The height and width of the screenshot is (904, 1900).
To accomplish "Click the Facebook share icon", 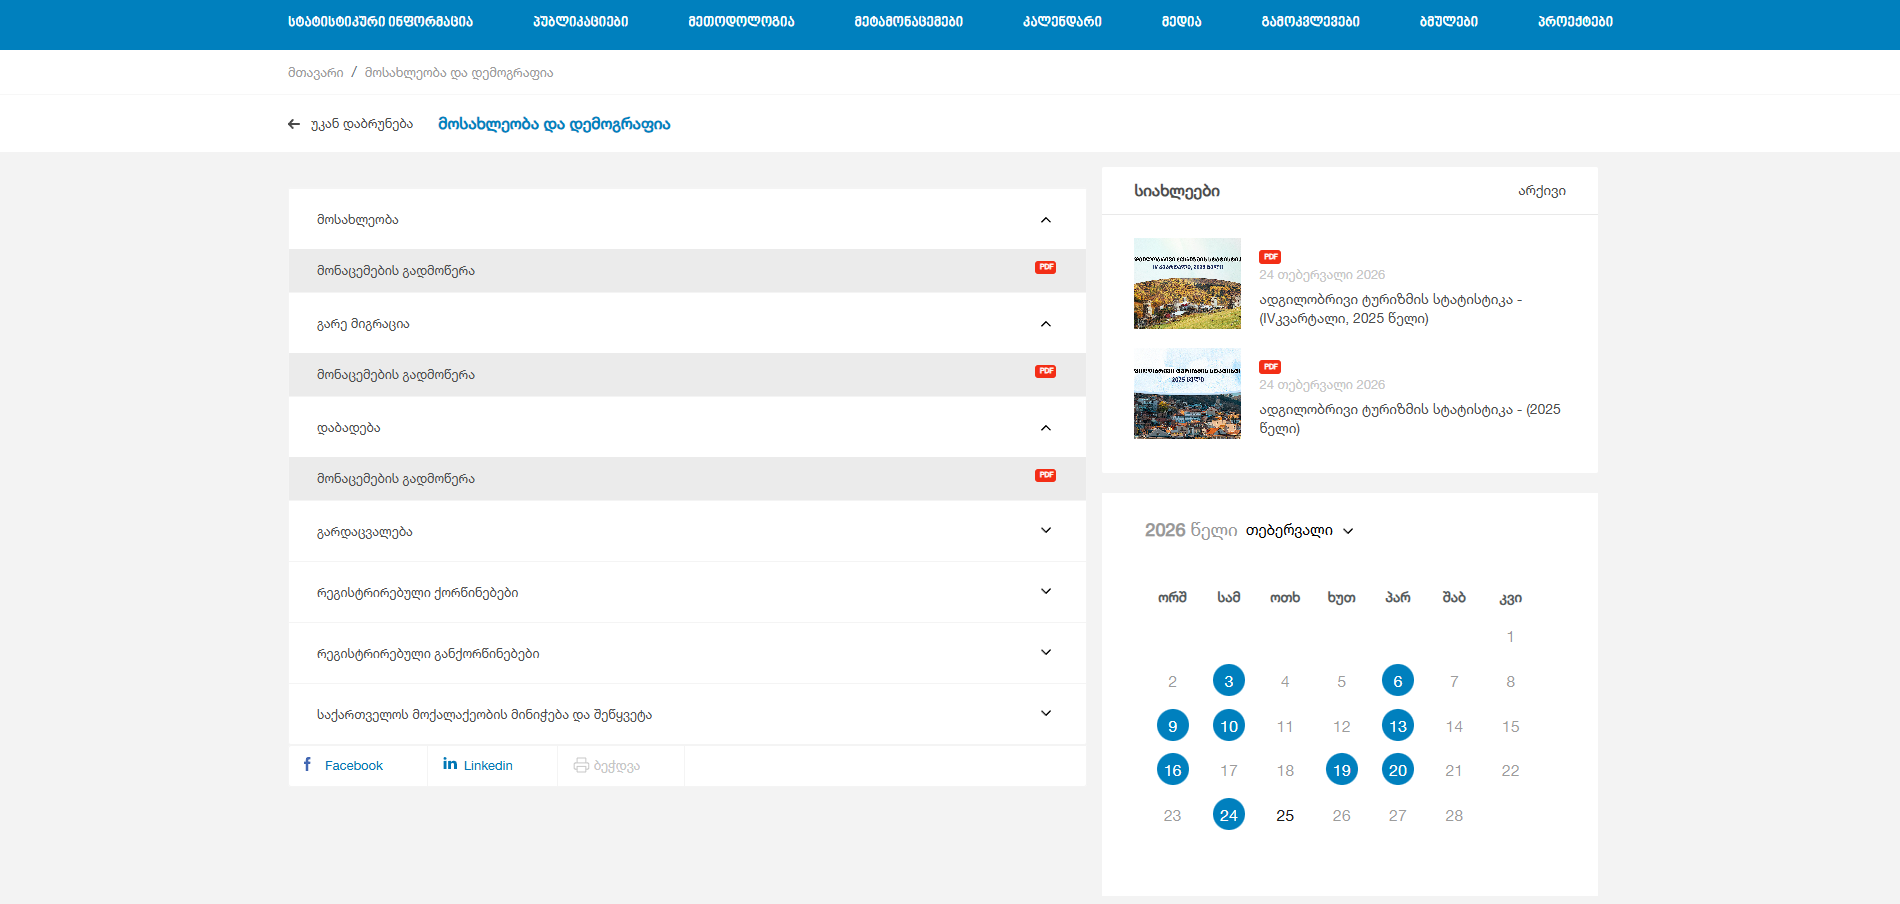I will click(308, 765).
